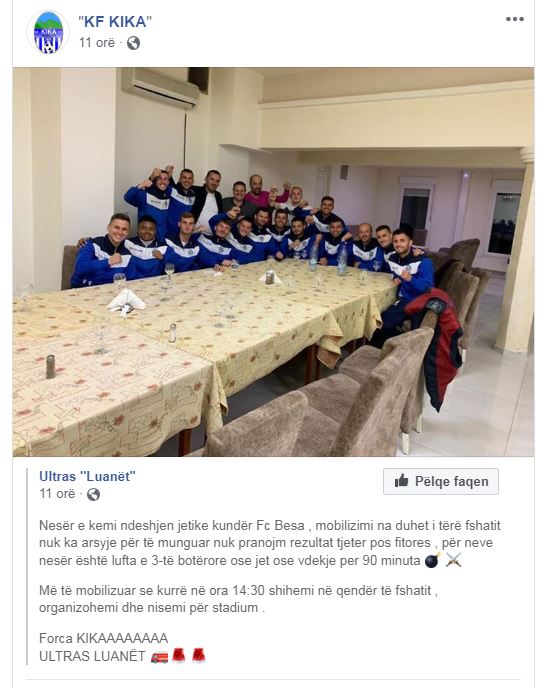Viewport: 540px width, 688px height.
Task: Click the 11 orë timestamp under KF KIKA
Action: (x=97, y=43)
